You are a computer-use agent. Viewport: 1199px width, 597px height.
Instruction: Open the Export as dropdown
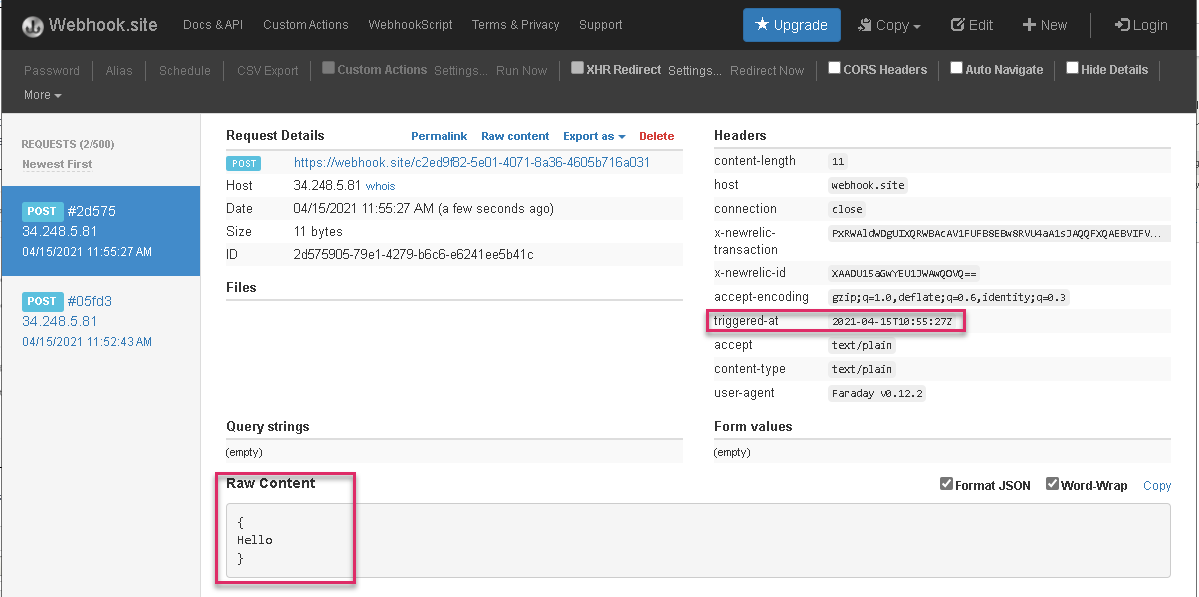594,136
